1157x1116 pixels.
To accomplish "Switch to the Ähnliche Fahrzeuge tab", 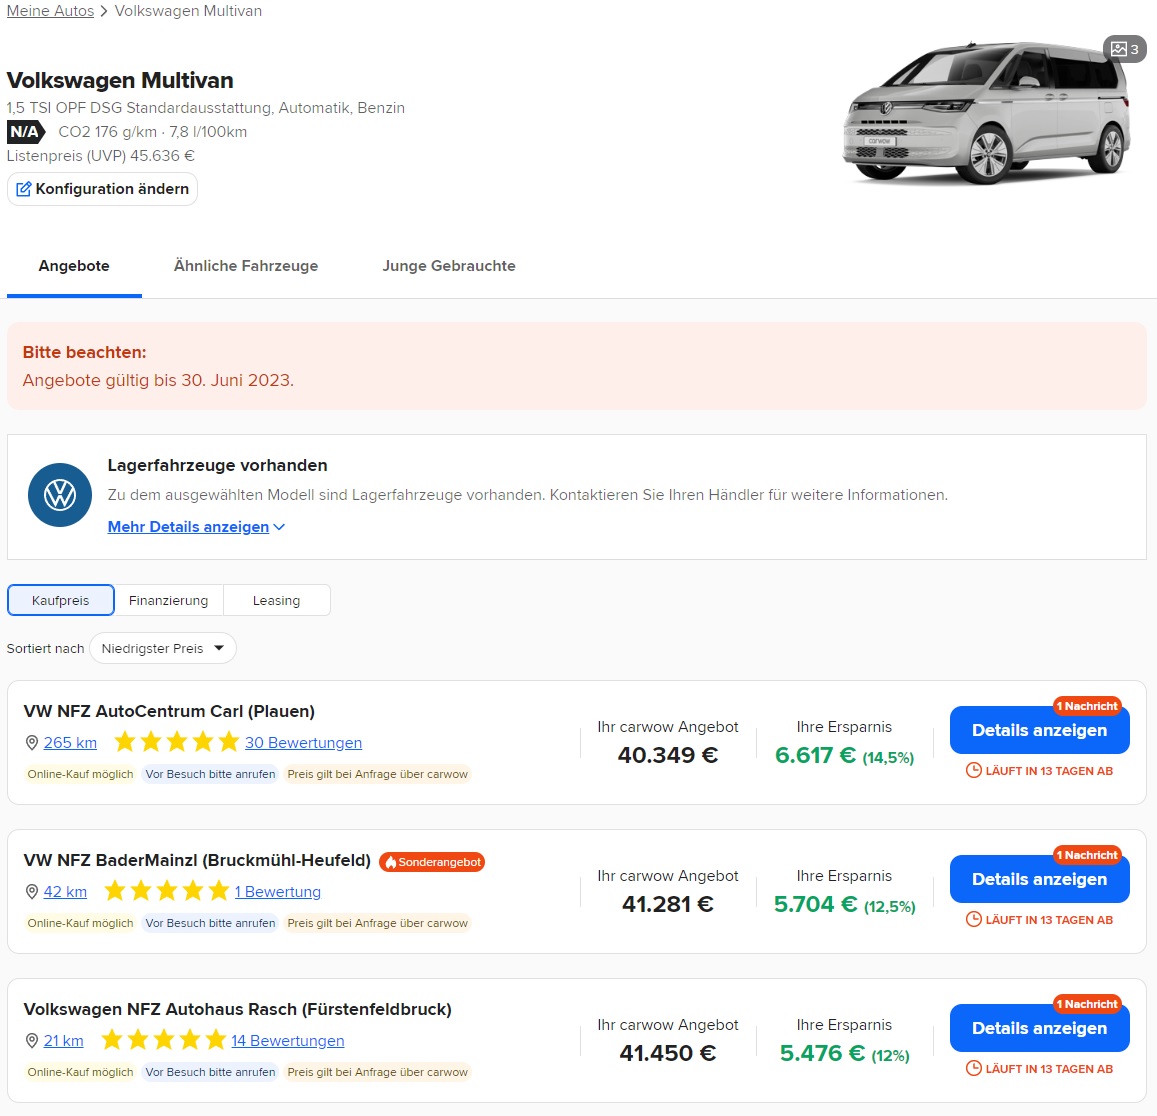I will pos(245,266).
